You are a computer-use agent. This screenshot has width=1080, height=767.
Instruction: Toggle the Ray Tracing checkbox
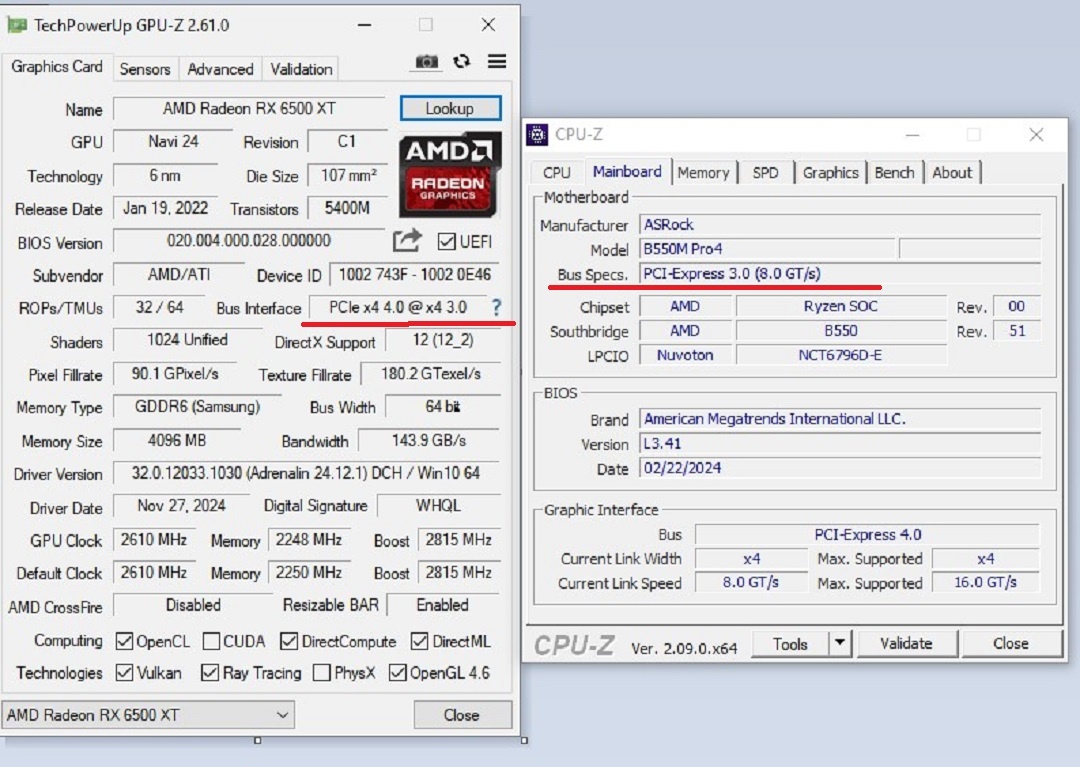pyautogui.click(x=210, y=673)
